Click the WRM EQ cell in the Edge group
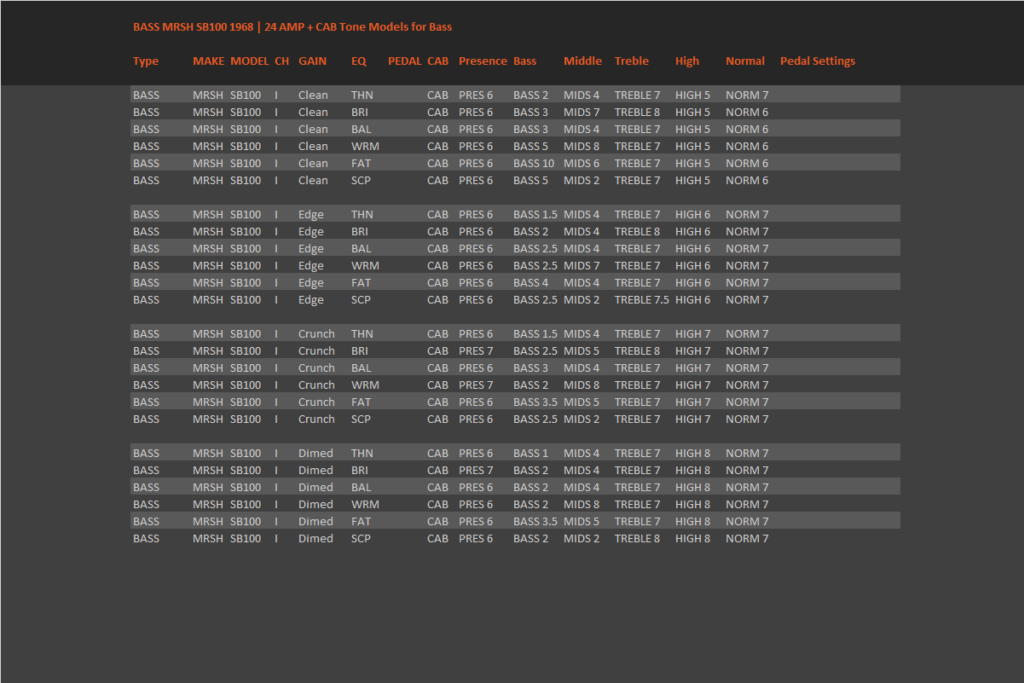Screen dimensions: 1024x683 pos(364,266)
